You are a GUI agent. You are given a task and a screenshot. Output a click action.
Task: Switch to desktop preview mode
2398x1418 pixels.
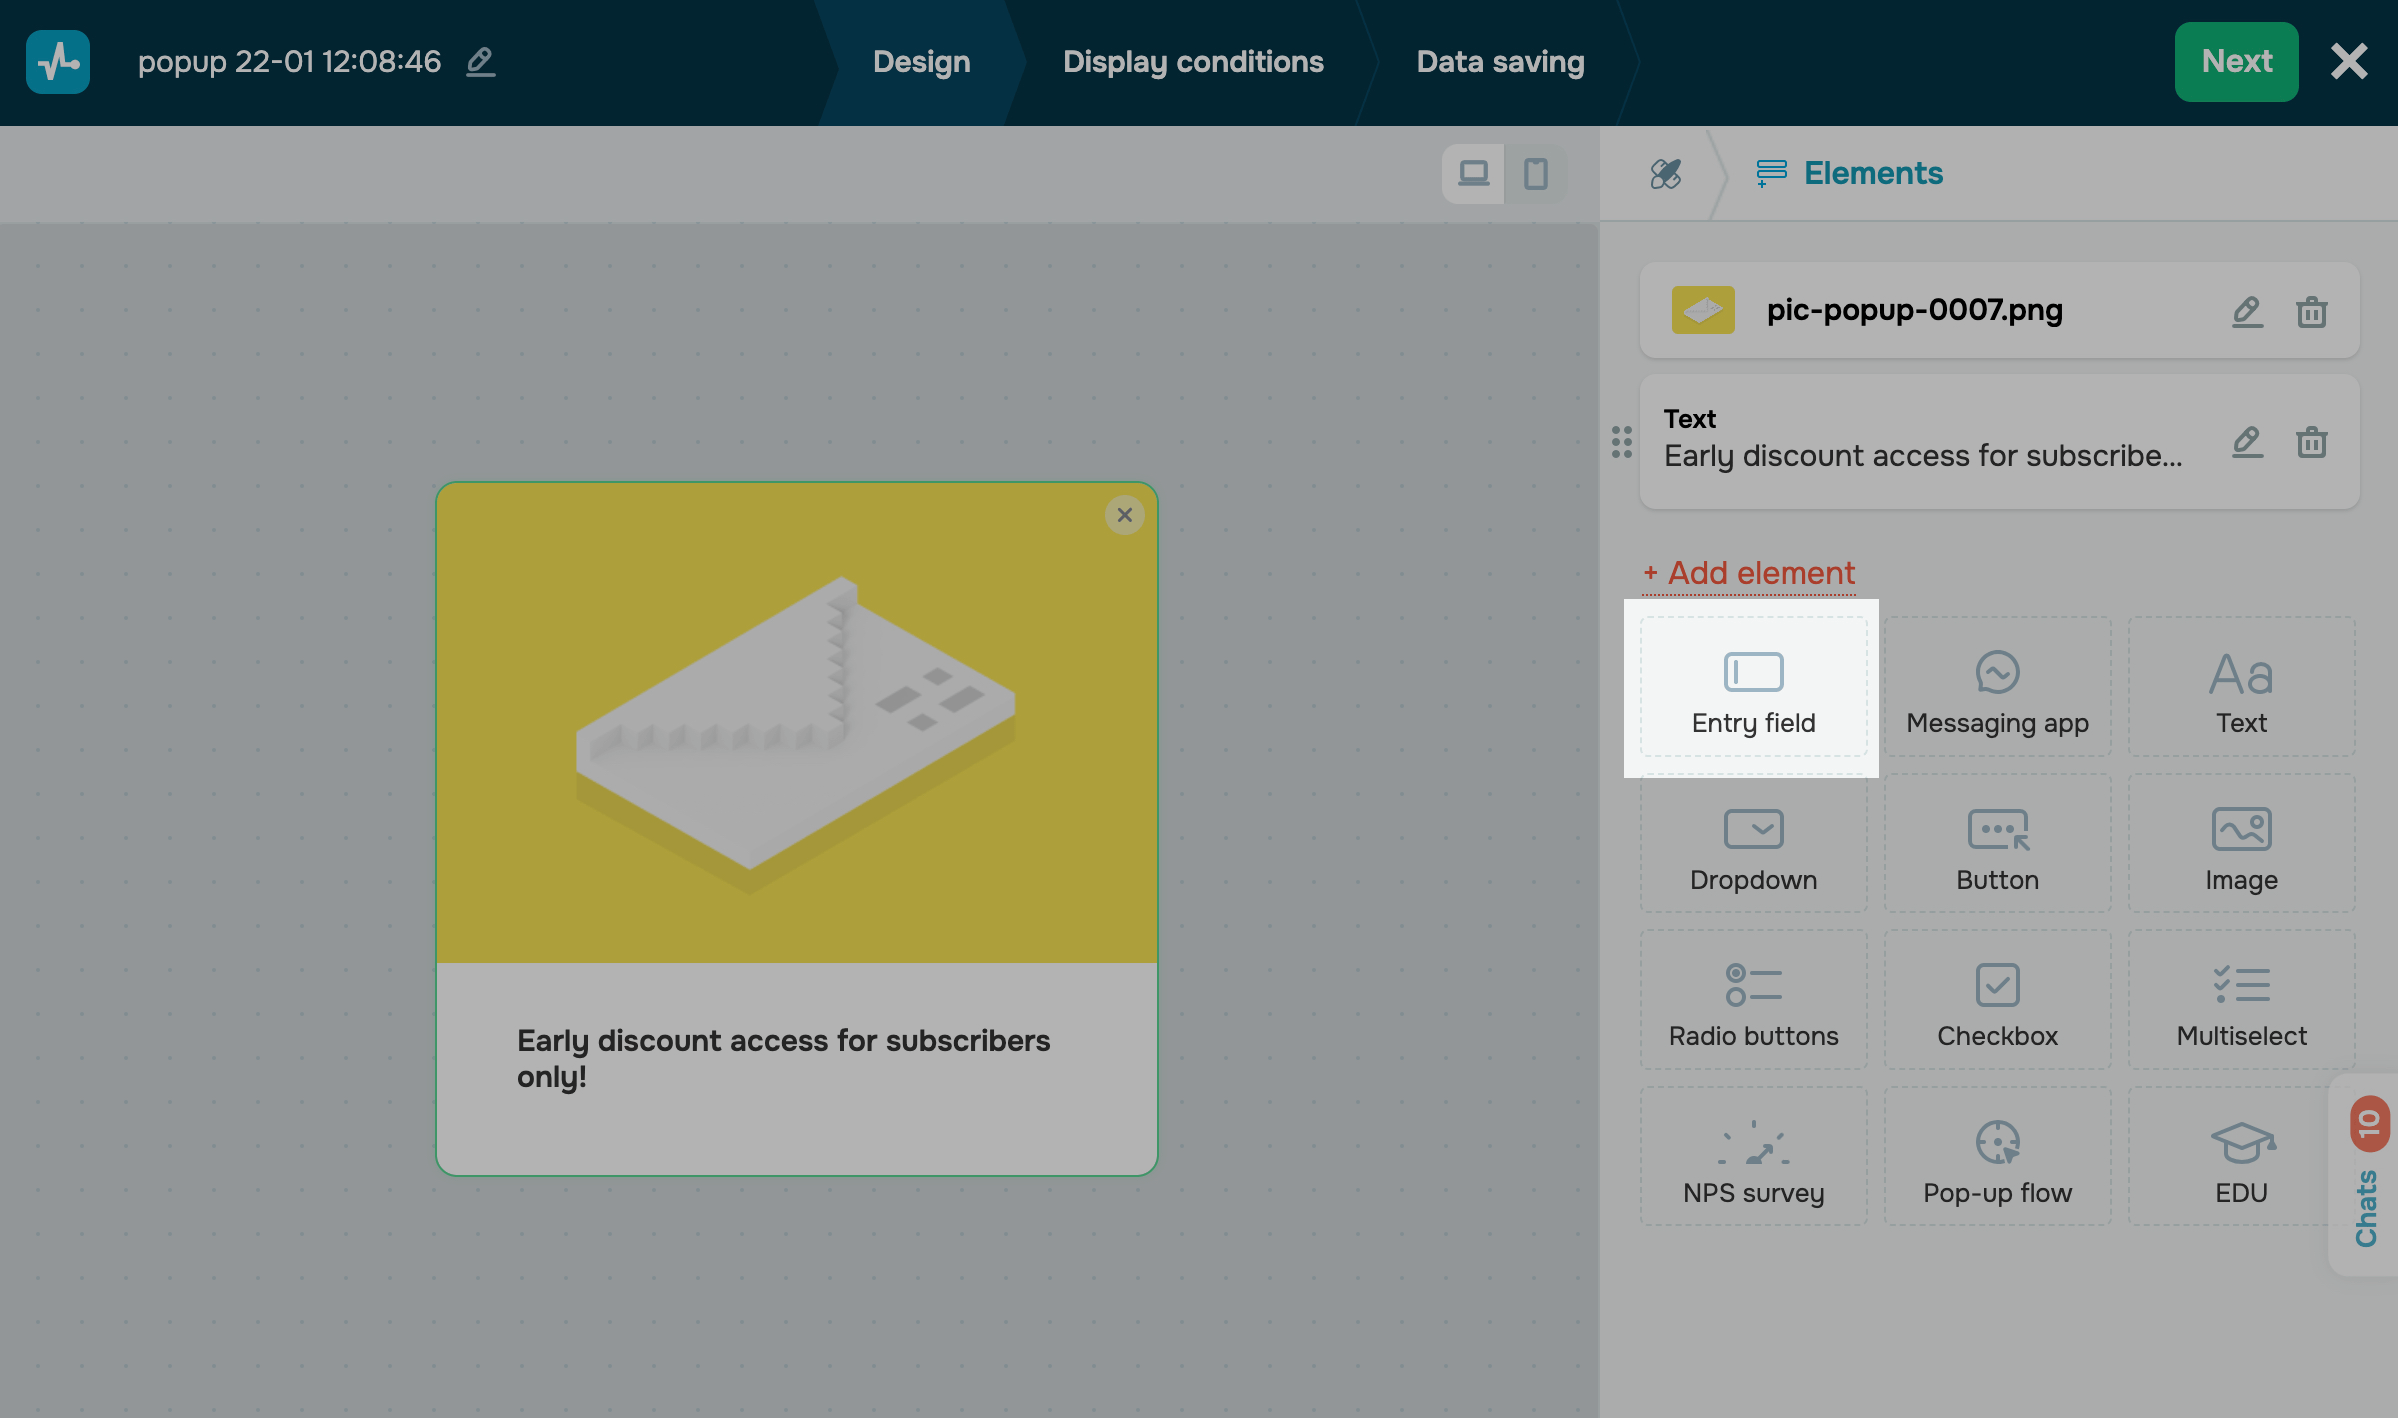coord(1473,174)
